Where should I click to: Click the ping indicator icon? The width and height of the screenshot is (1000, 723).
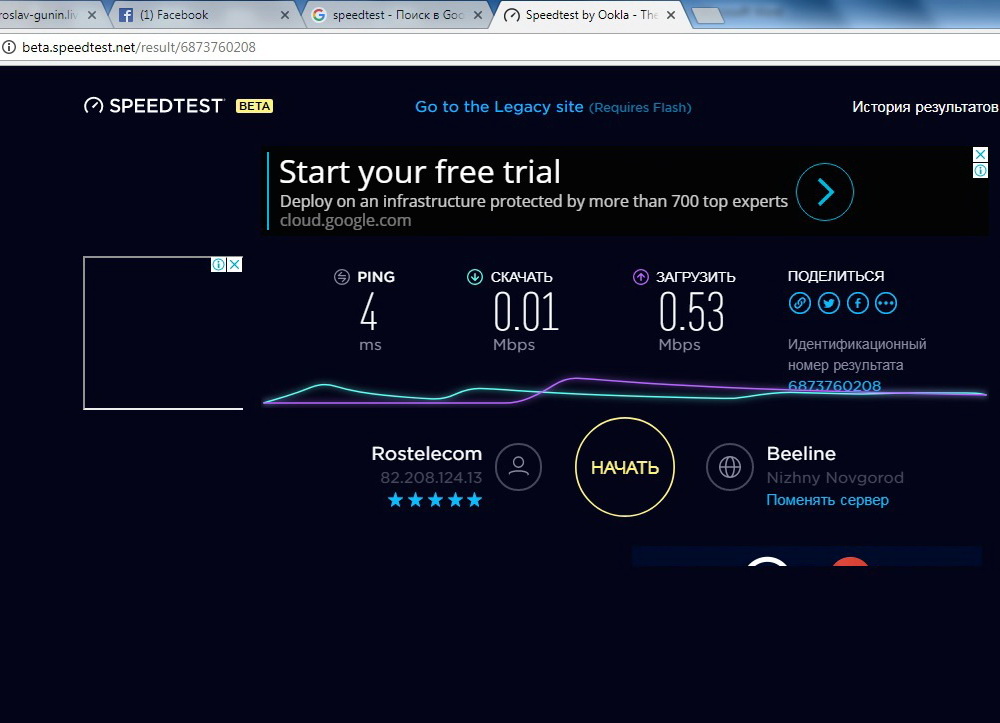pyautogui.click(x=342, y=277)
